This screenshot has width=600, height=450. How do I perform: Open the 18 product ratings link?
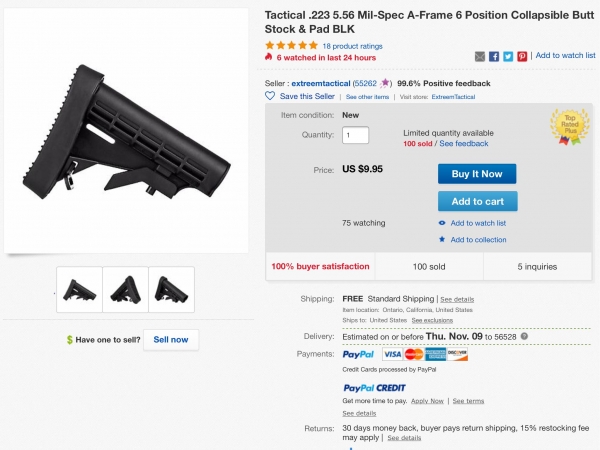[352, 46]
